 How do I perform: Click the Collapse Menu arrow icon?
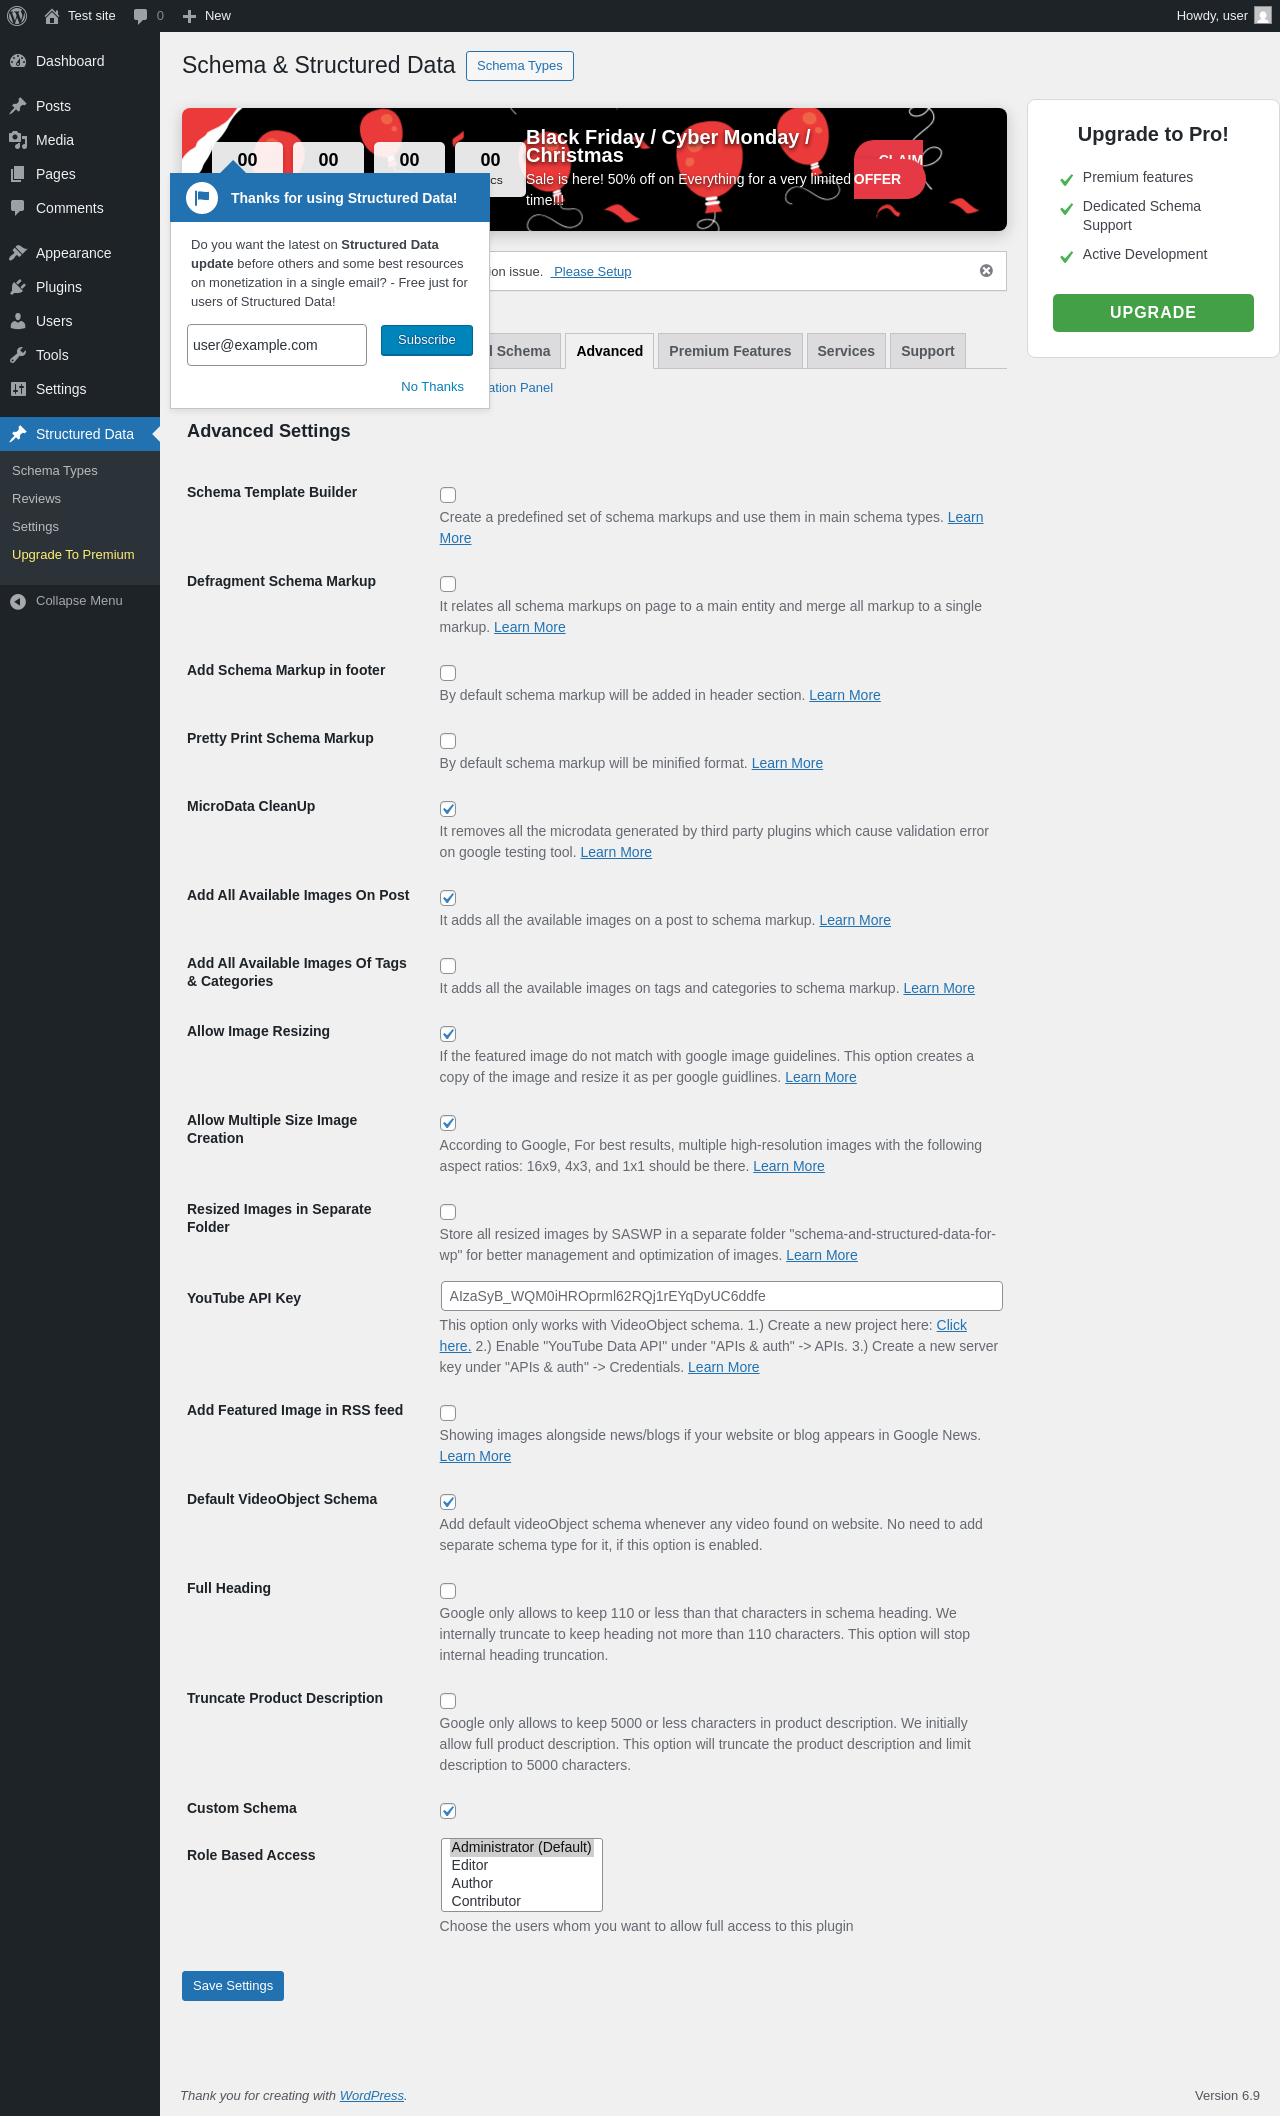pos(18,601)
